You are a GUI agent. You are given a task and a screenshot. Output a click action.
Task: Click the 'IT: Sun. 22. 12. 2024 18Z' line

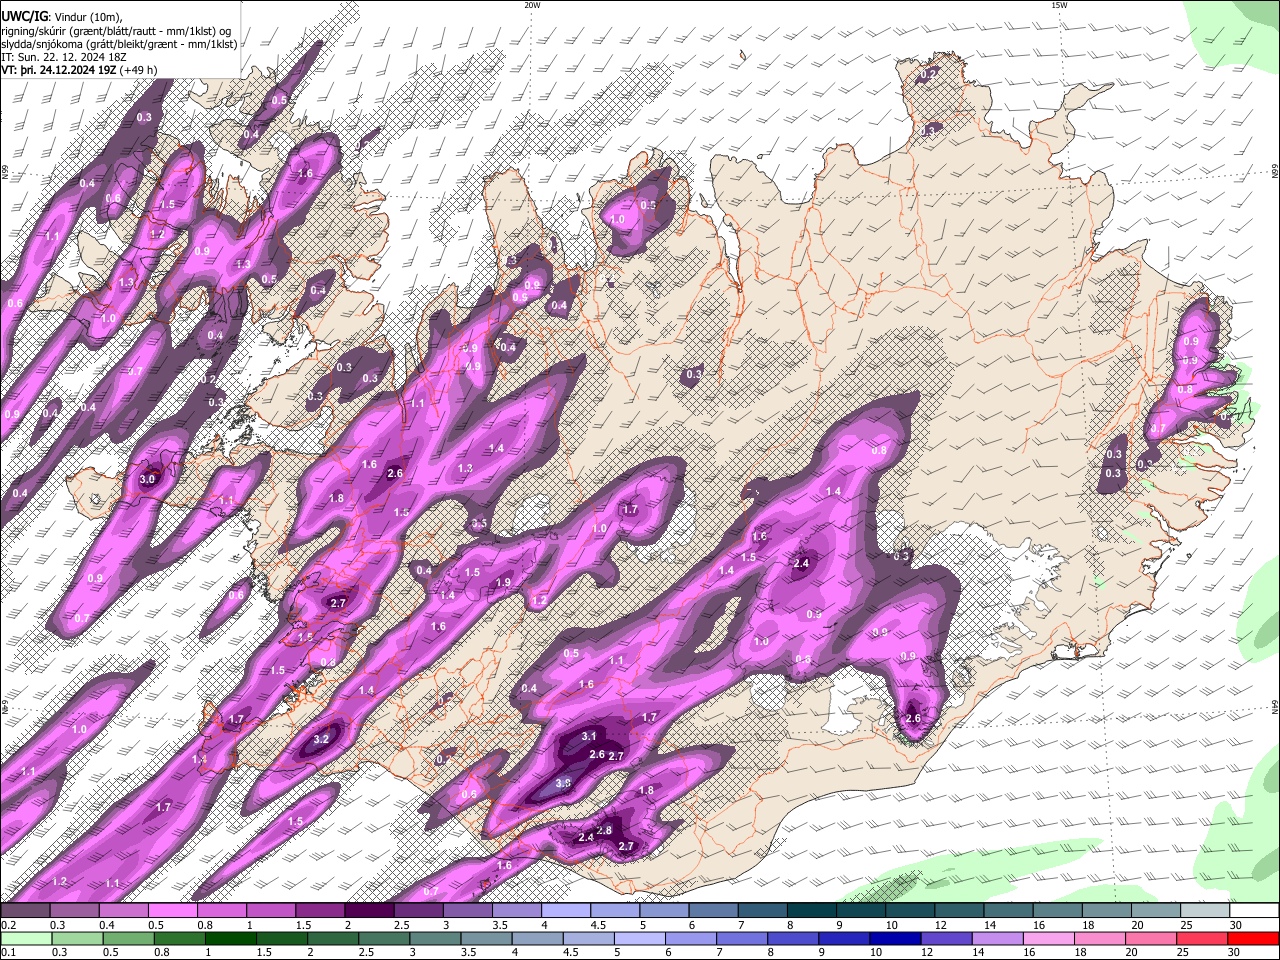click(x=64, y=57)
